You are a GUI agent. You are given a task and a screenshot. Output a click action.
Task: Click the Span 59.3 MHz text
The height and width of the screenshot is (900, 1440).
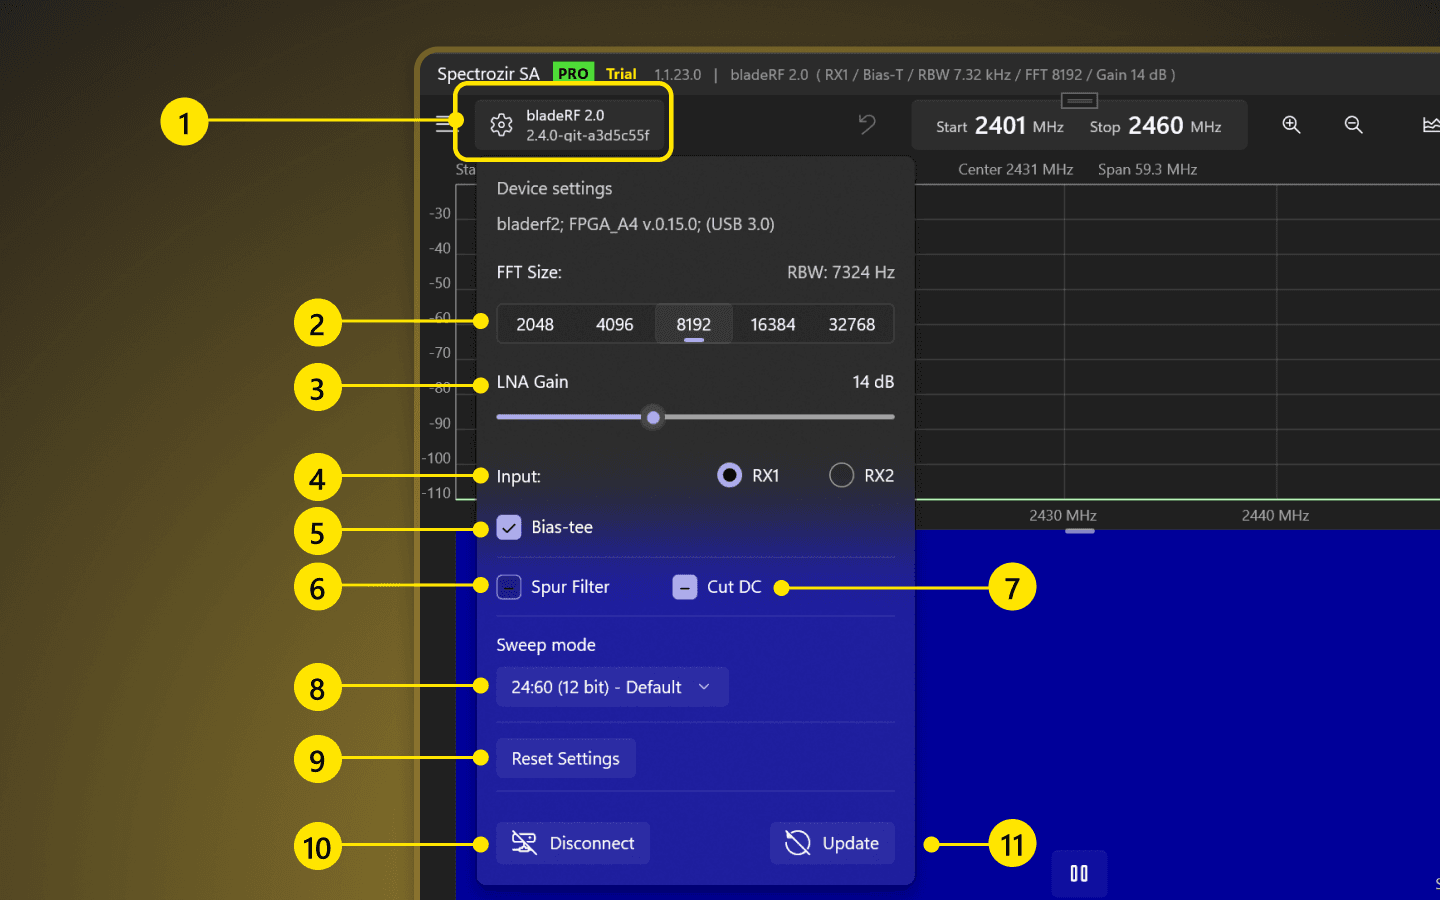(x=1148, y=169)
